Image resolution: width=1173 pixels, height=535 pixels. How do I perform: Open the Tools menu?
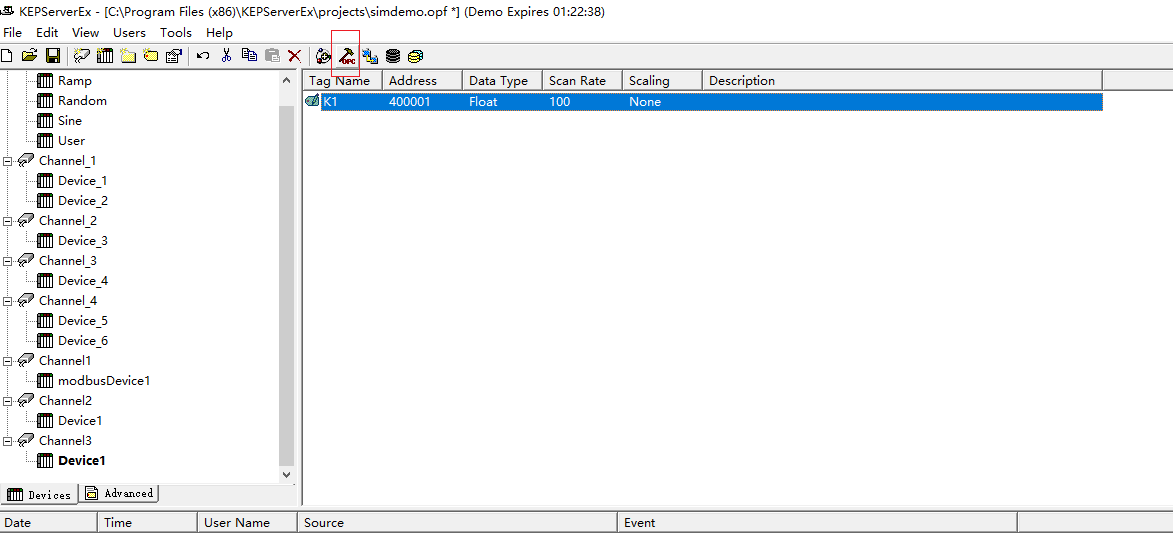tap(176, 32)
